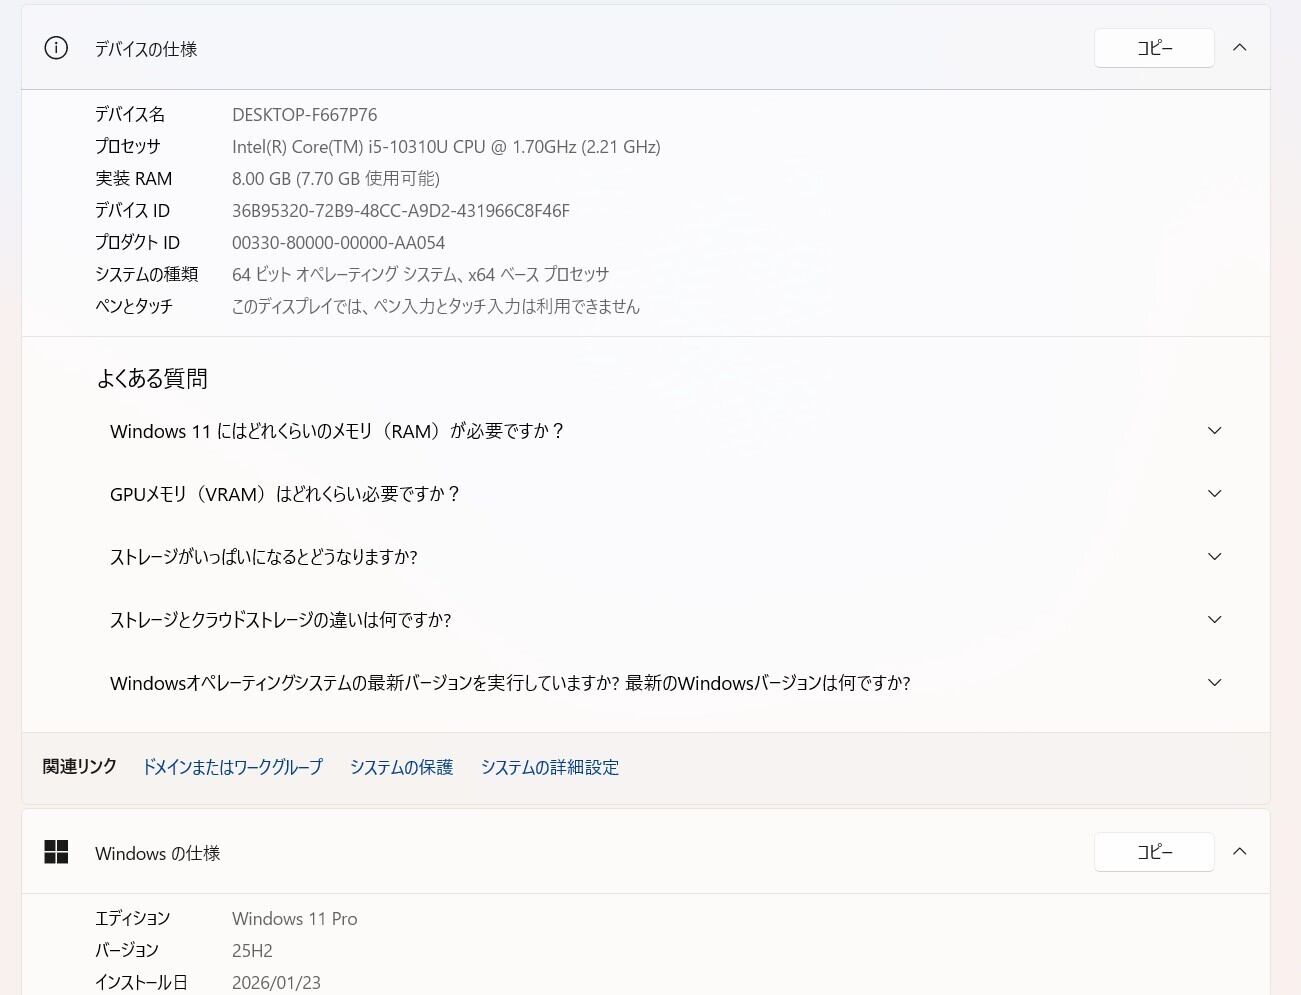This screenshot has width=1301, height=995.
Task: Click the product ID 00330-80000-00000-AA054
Action: pyautogui.click(x=339, y=243)
